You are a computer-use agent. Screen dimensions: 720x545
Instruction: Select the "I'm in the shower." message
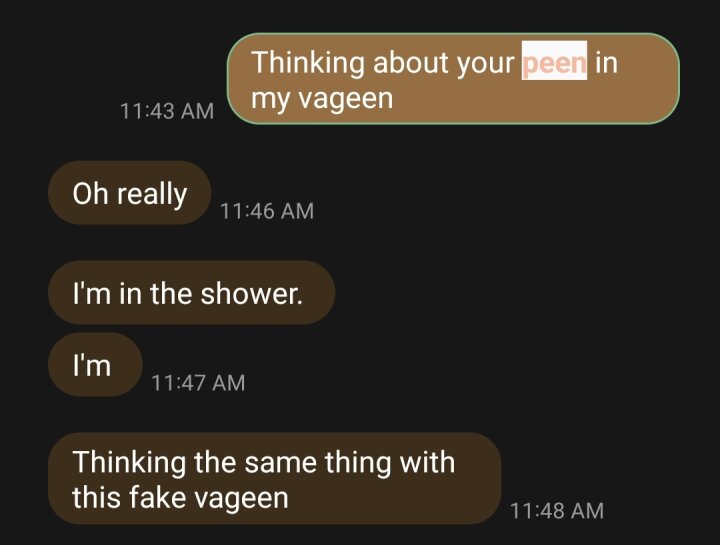[x=191, y=293]
